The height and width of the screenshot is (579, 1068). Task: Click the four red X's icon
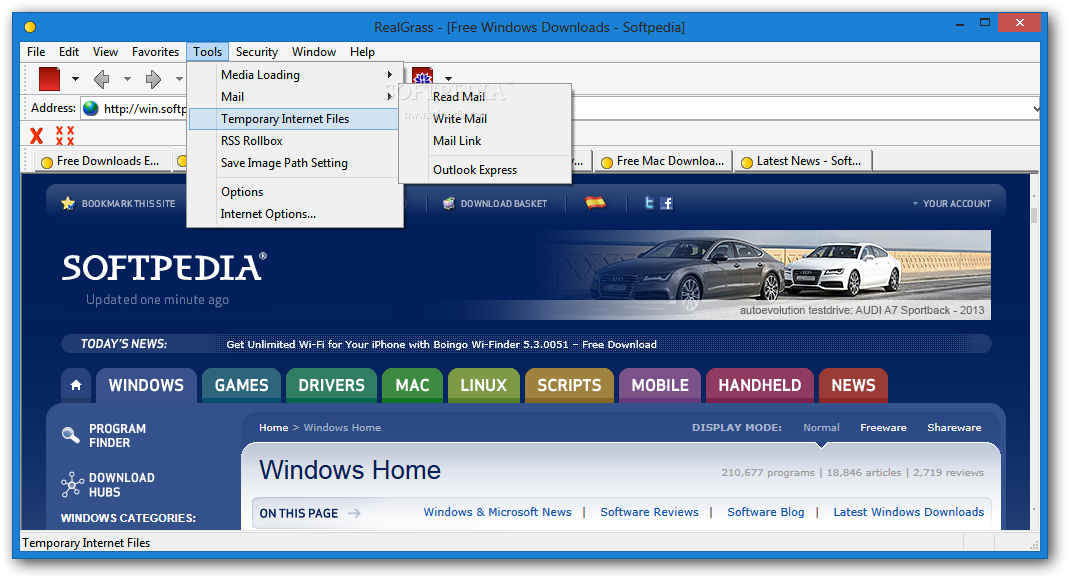[65, 136]
